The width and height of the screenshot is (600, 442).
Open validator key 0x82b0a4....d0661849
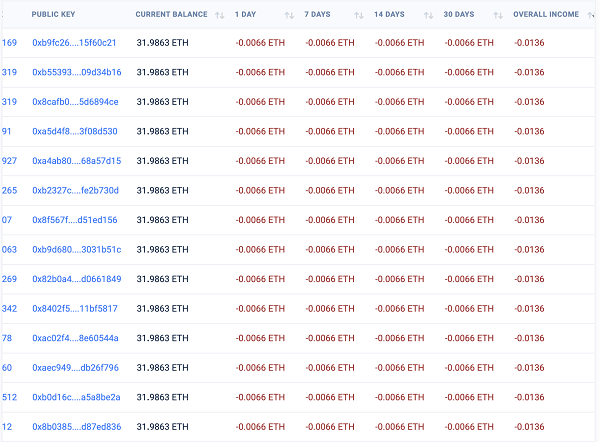pyautogui.click(x=76, y=279)
